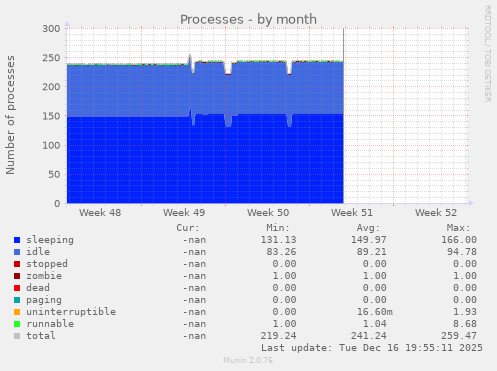497x371 pixels.
Task: Click sleeping average value 149.97
Action: pos(369,240)
